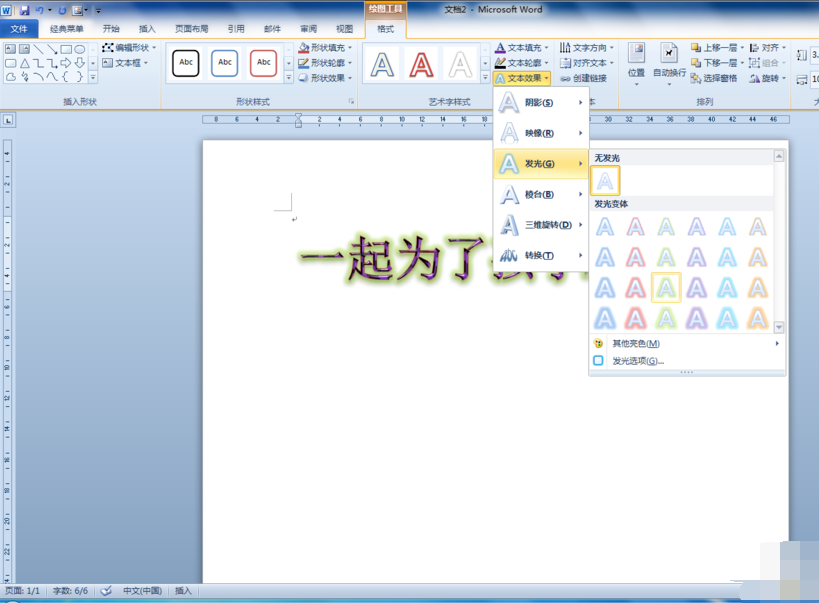Image resolution: width=819 pixels, height=603 pixels.
Task: Click the 文本效果 text effects button
Action: tap(521, 78)
